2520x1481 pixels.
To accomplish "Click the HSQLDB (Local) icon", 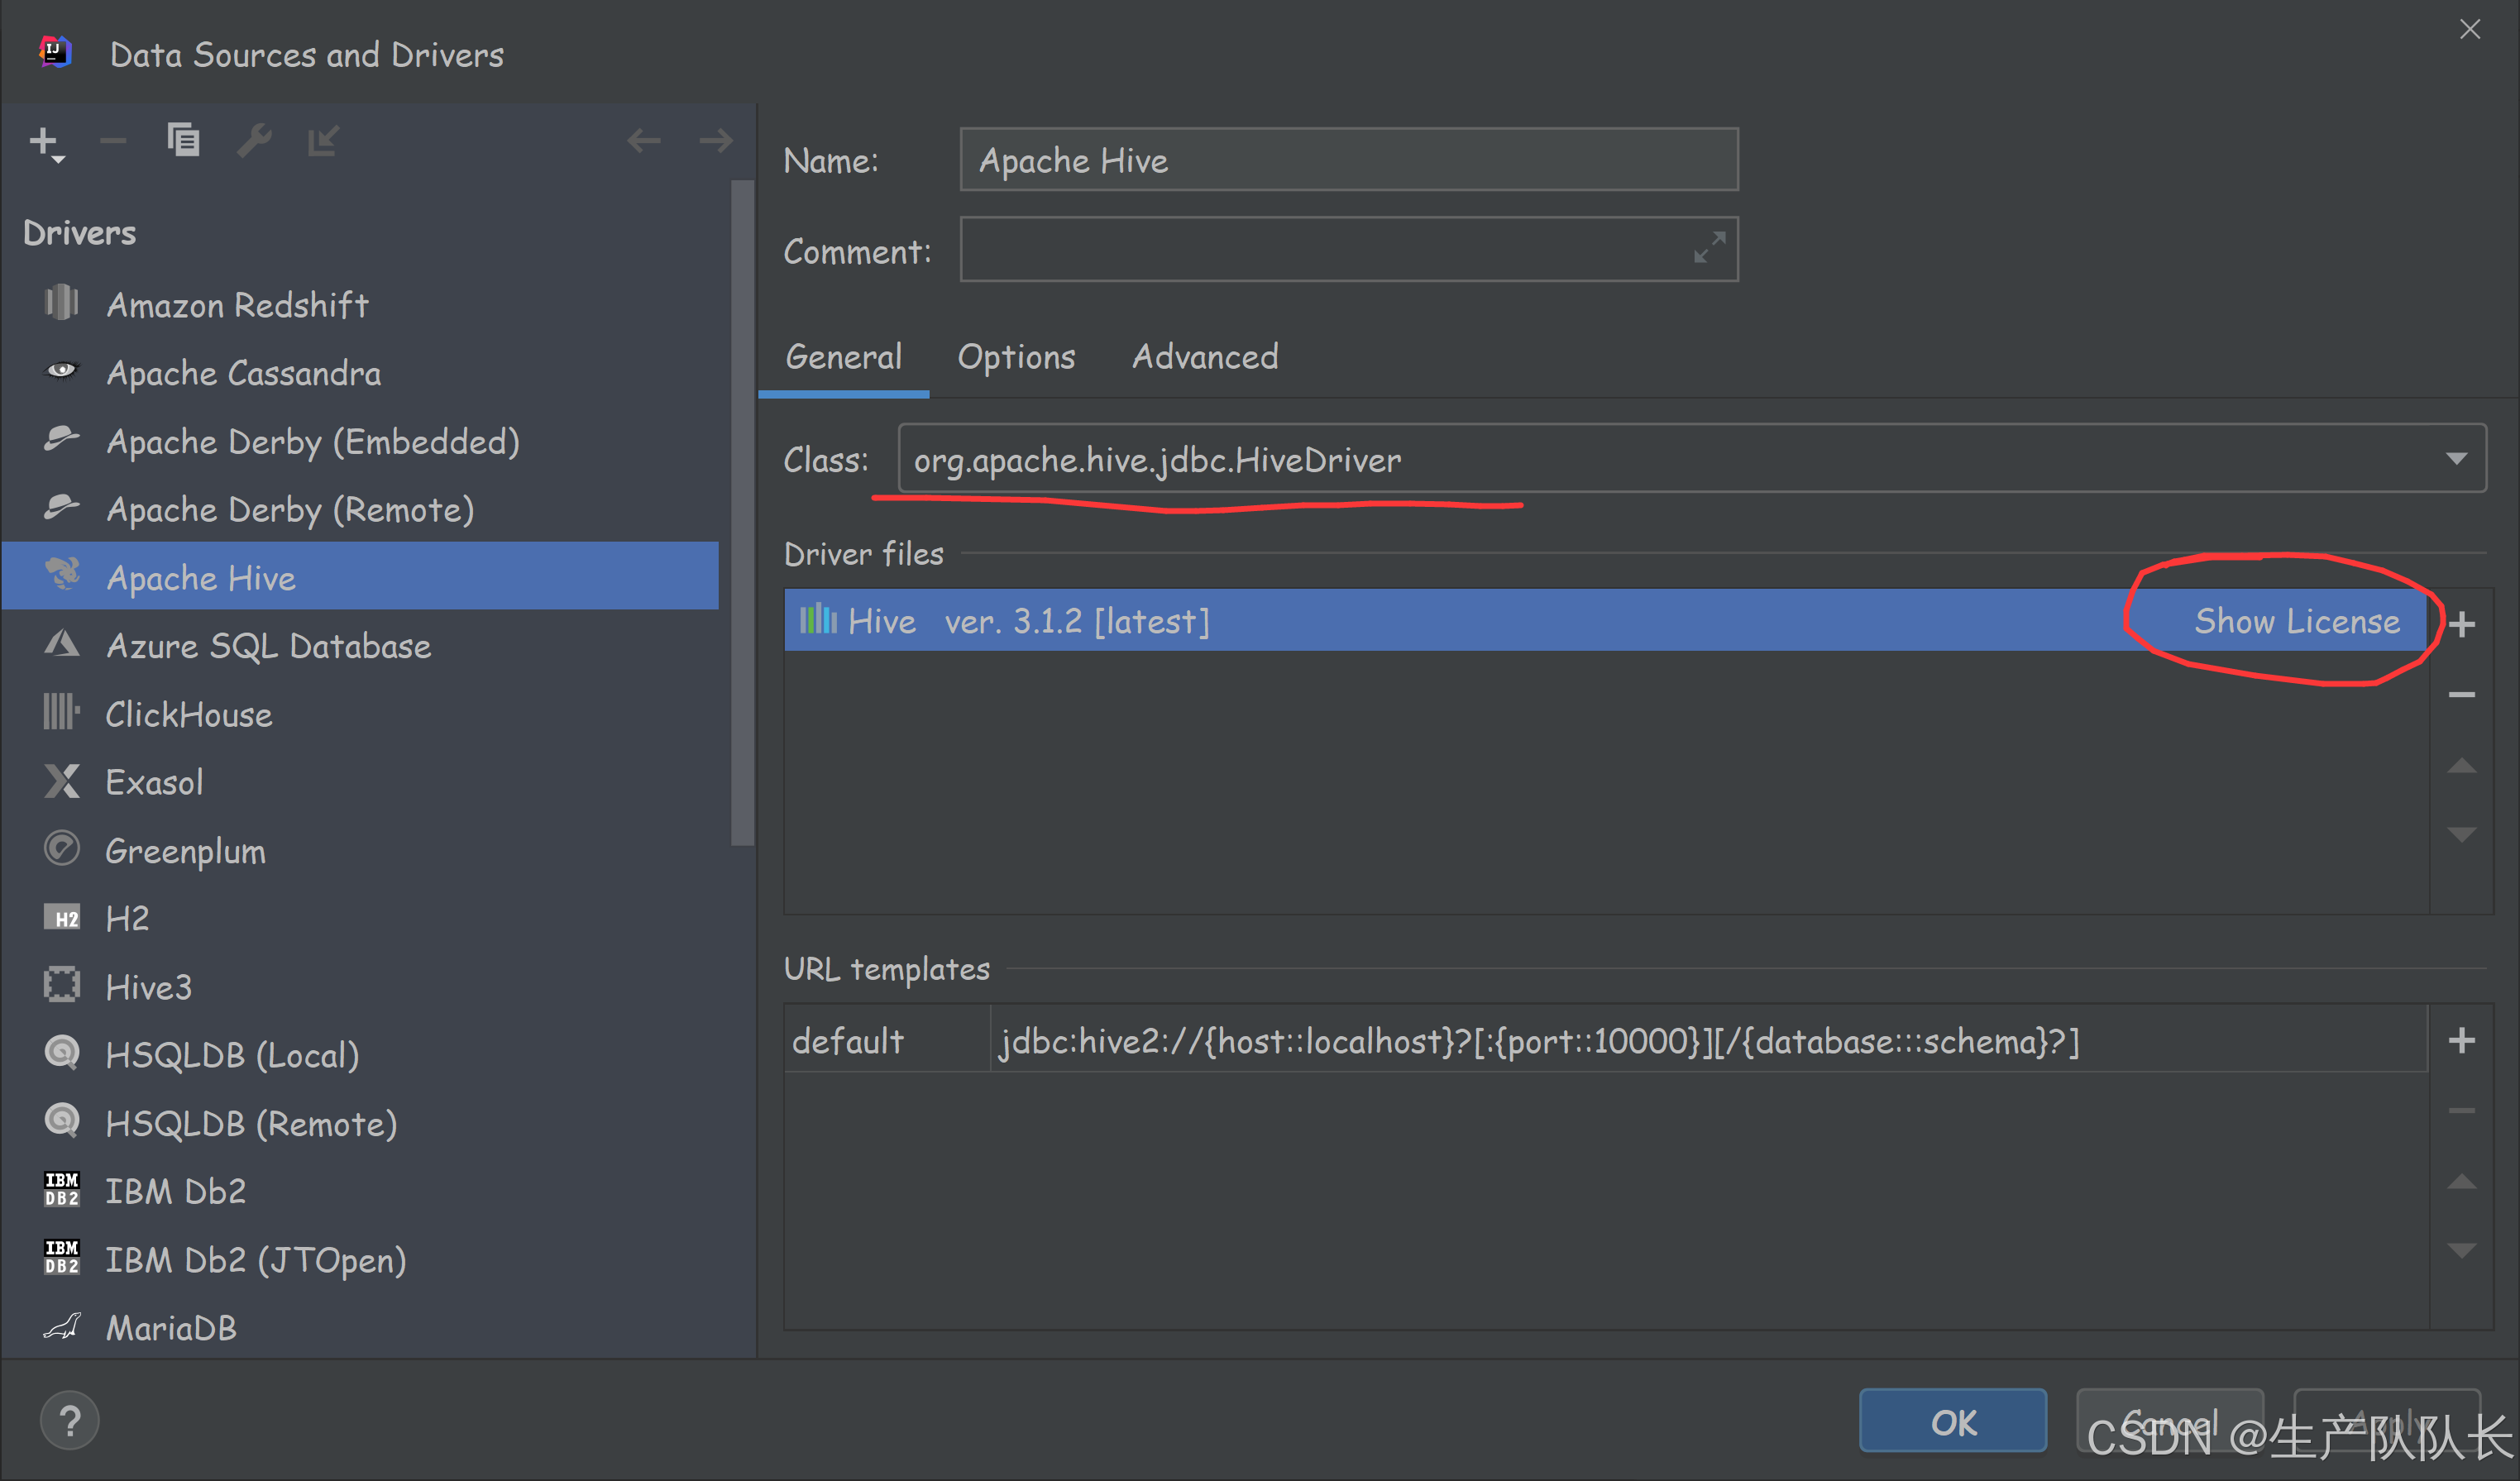I will tap(61, 1053).
